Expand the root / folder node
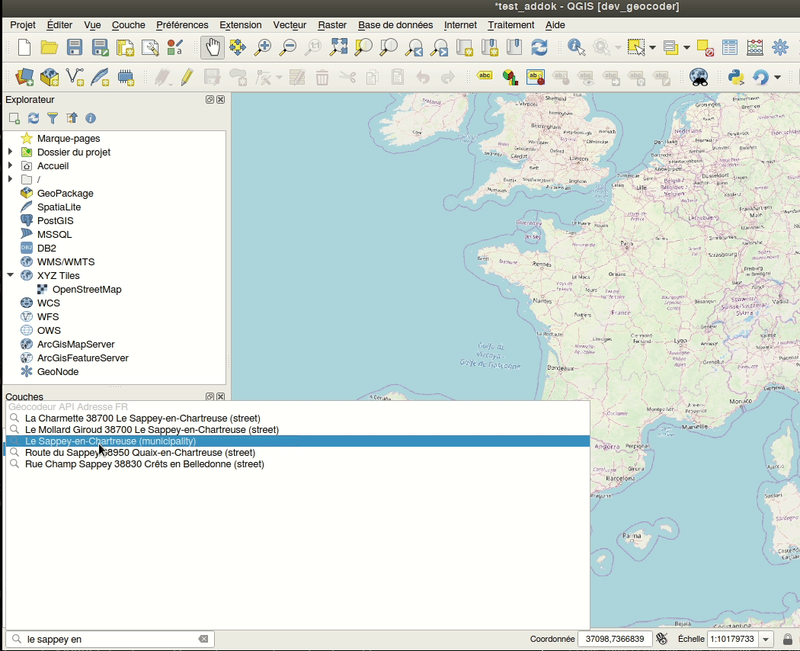Viewport: 800px width, 651px height. pyautogui.click(x=10, y=179)
